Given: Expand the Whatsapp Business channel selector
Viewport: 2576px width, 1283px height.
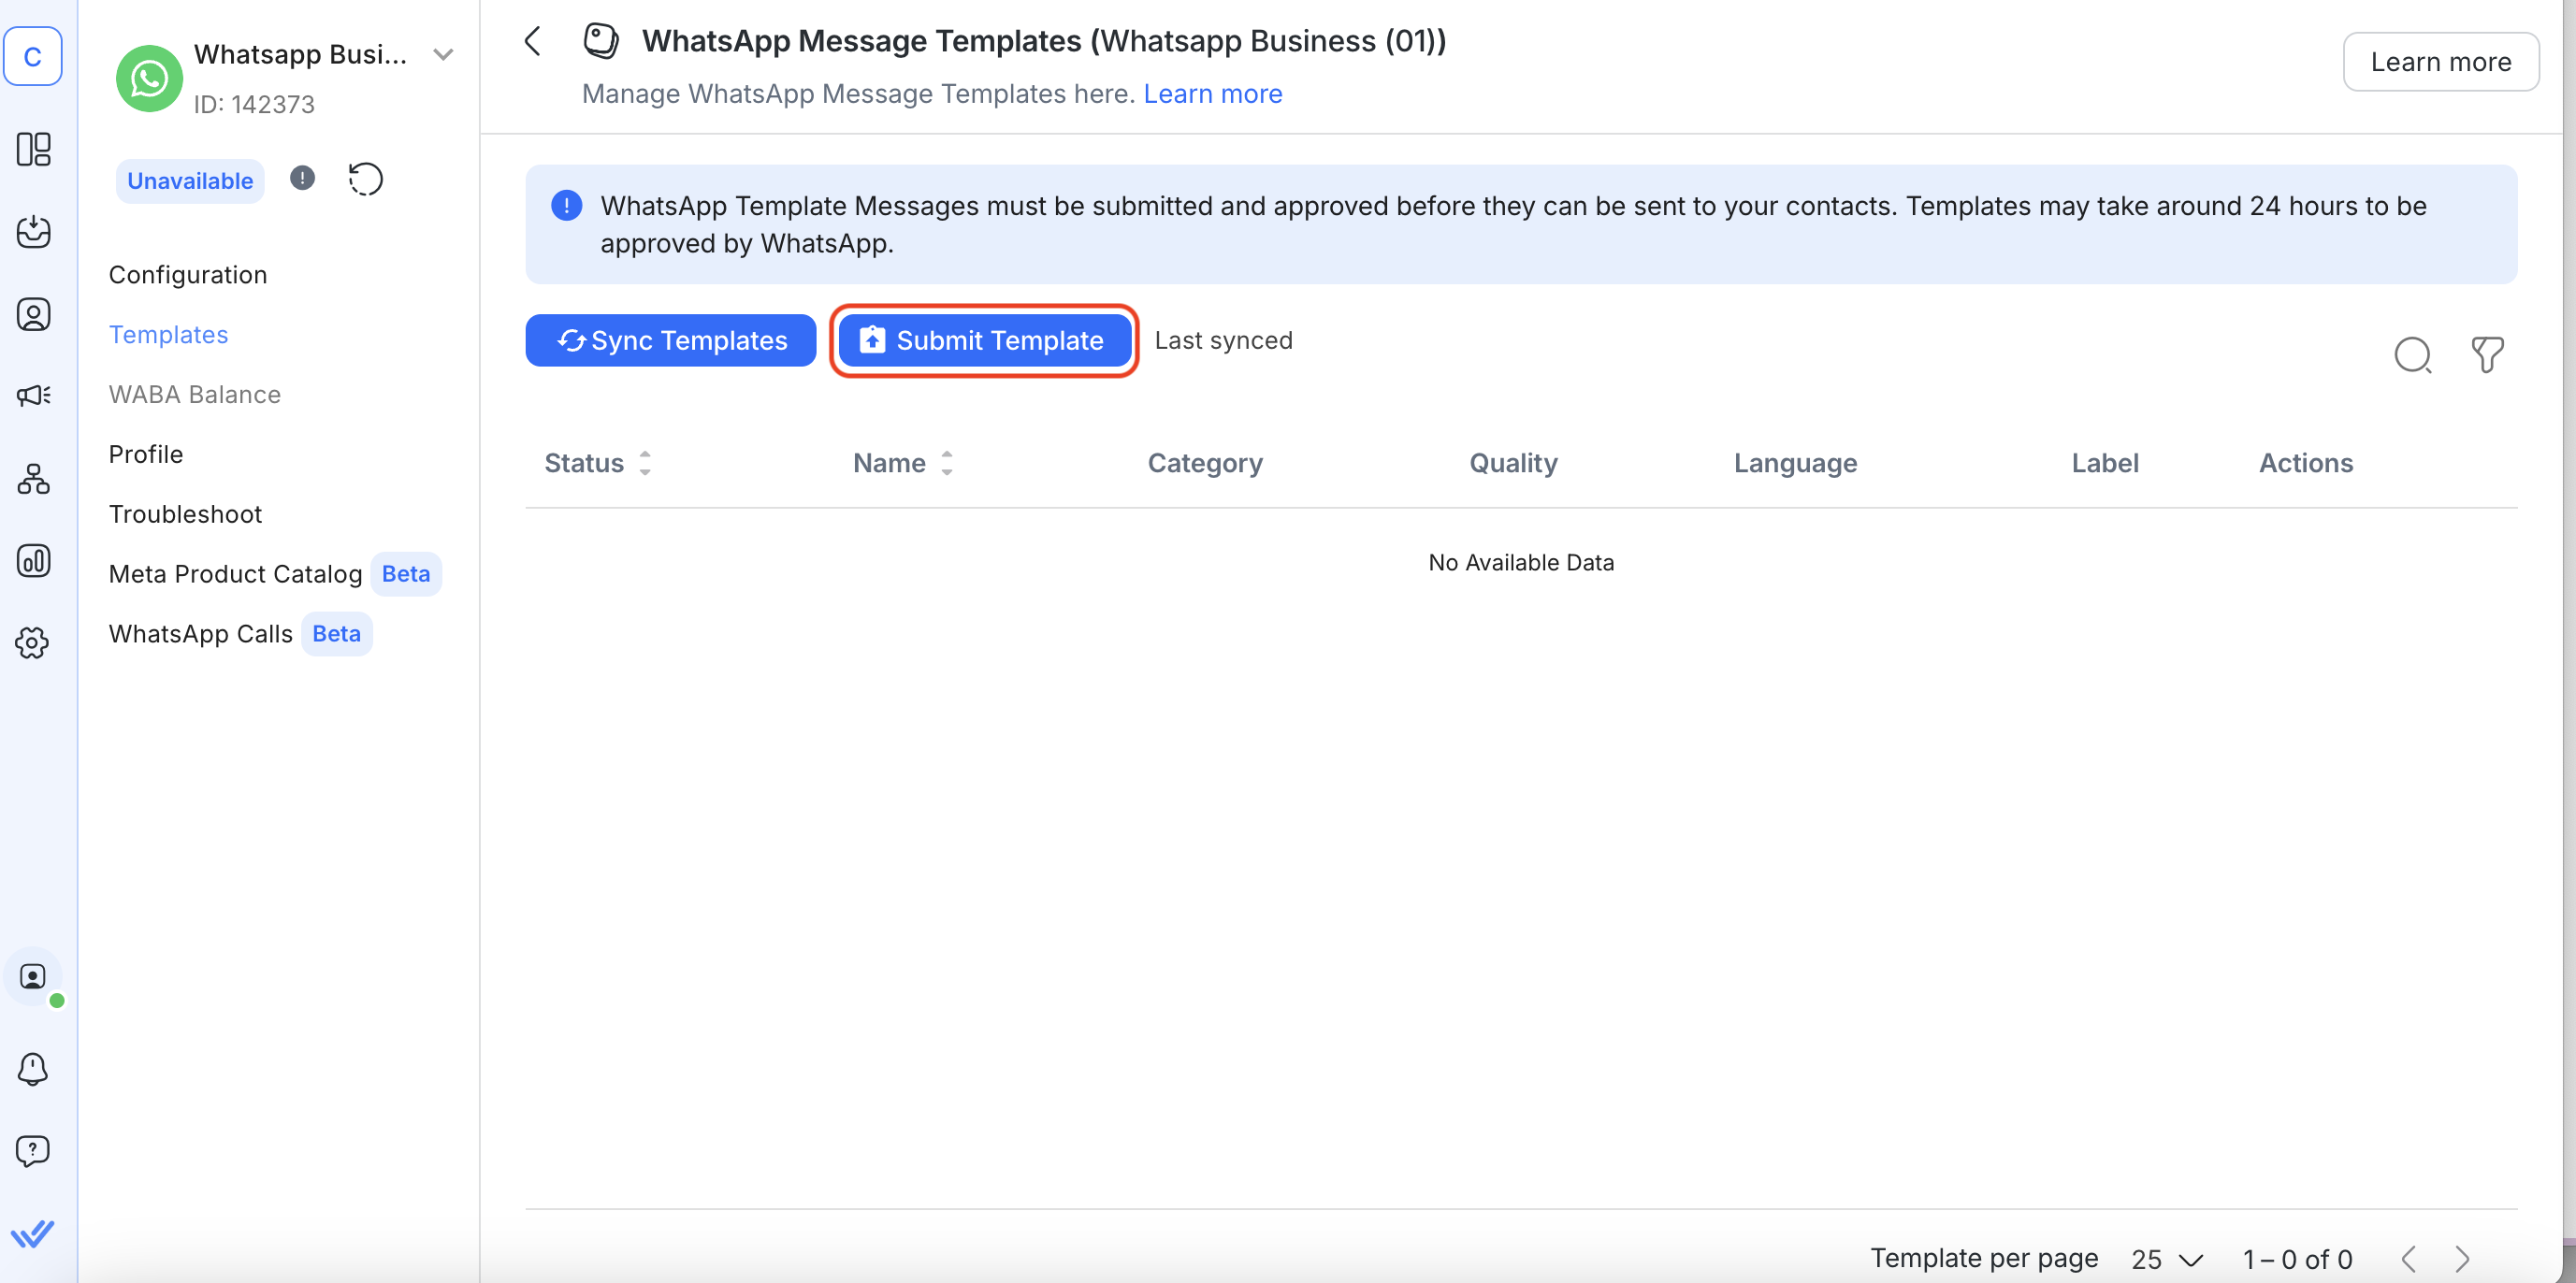Looking at the screenshot, I should pyautogui.click(x=443, y=54).
